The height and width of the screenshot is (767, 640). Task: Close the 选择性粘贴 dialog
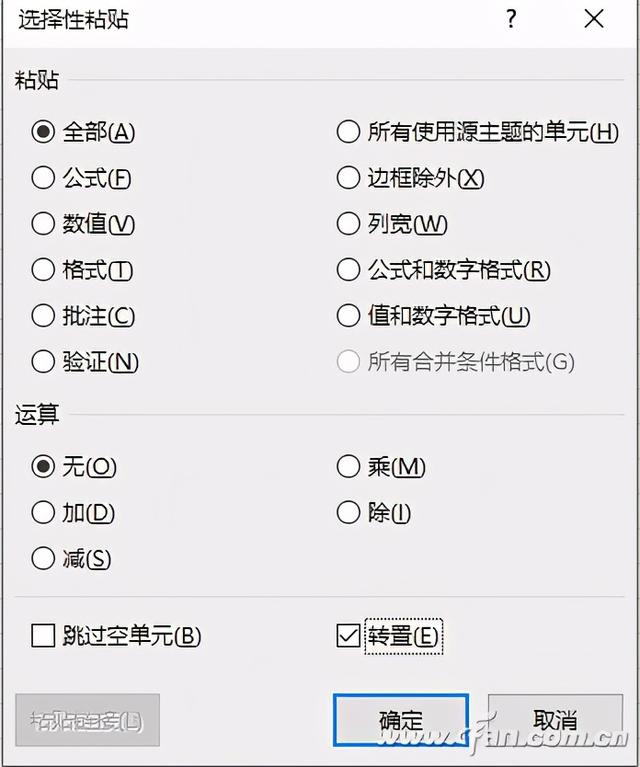coord(594,19)
